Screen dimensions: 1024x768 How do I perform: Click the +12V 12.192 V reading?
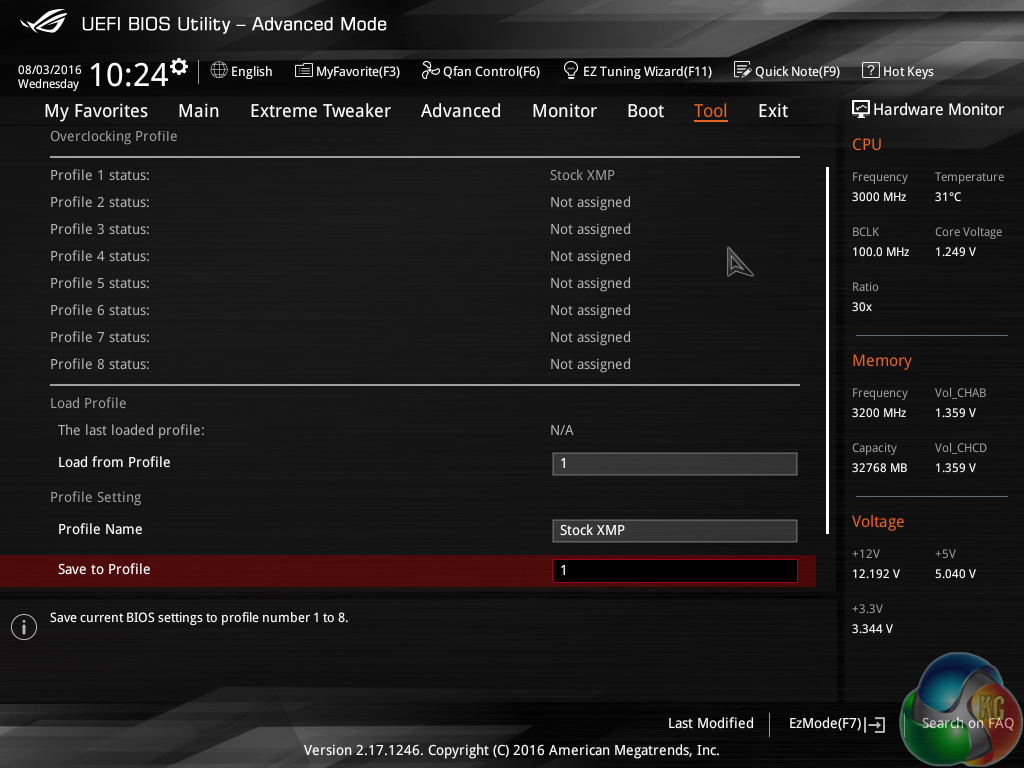876,573
